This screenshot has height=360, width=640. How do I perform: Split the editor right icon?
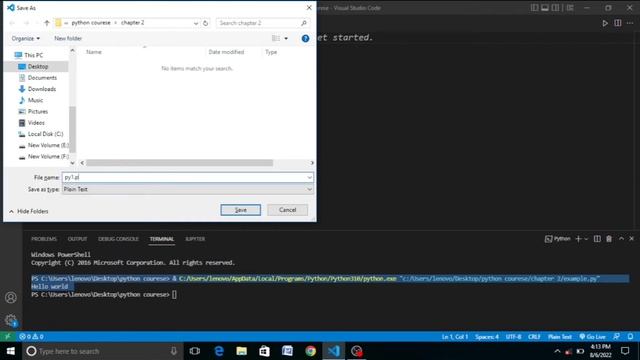coord(618,23)
